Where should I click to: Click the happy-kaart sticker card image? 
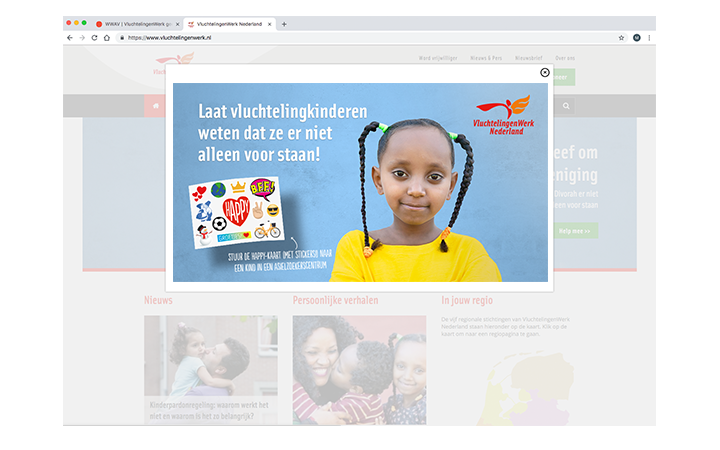click(236, 212)
